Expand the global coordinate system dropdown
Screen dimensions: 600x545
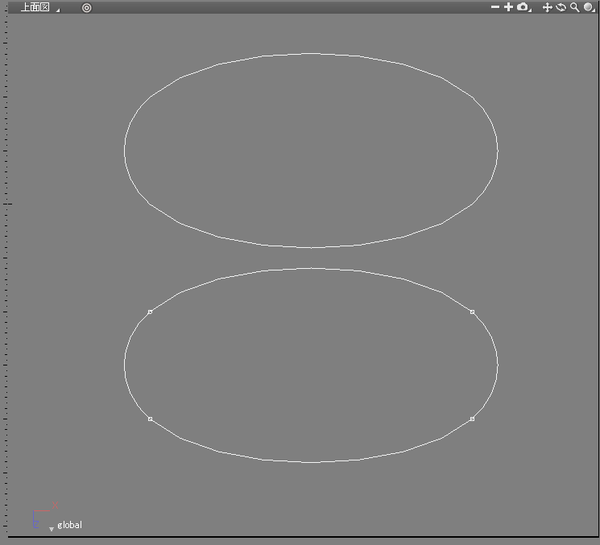click(52, 527)
